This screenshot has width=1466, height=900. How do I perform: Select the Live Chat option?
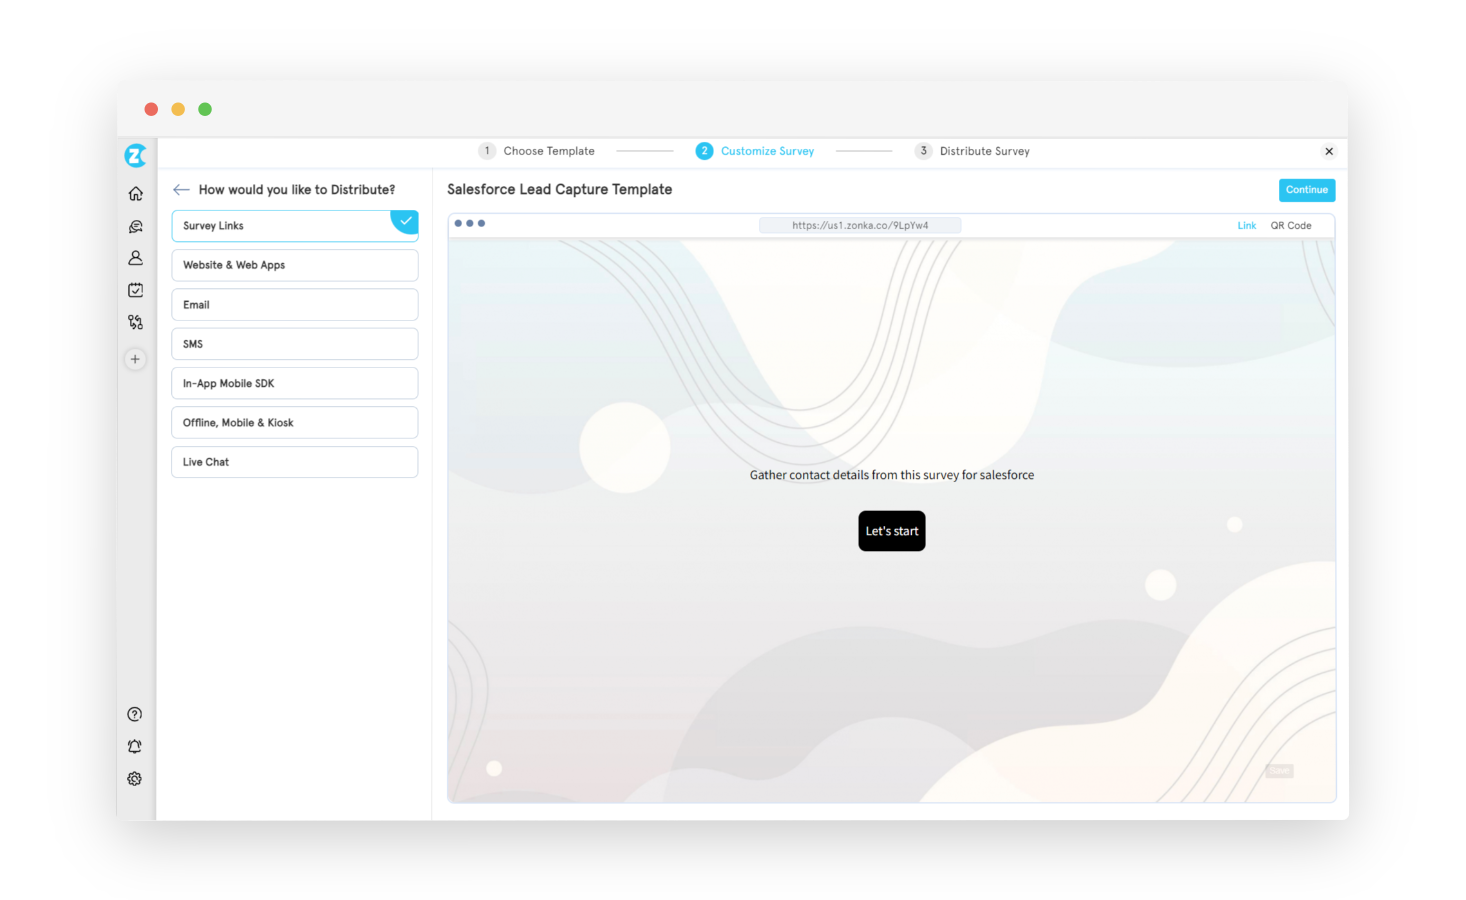tap(295, 462)
